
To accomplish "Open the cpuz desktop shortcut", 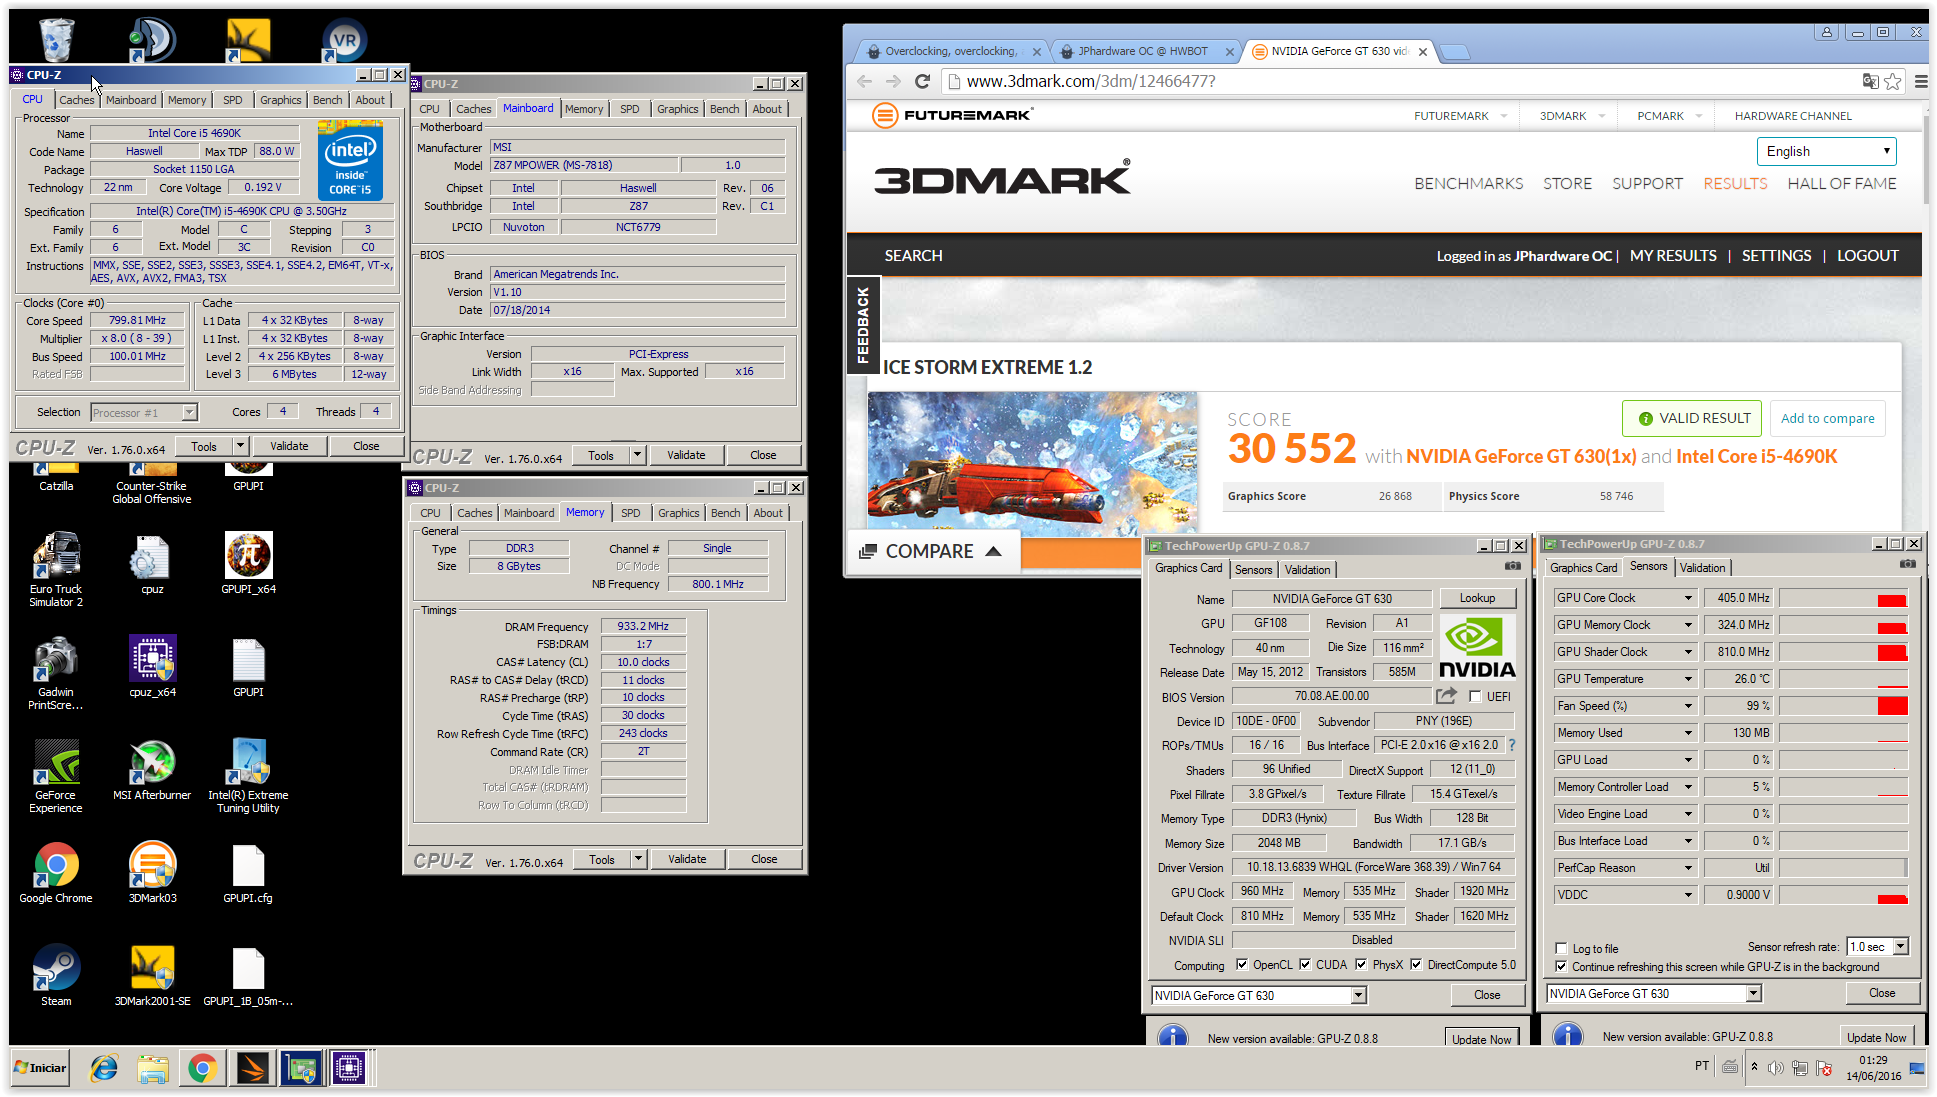I will pos(152,566).
